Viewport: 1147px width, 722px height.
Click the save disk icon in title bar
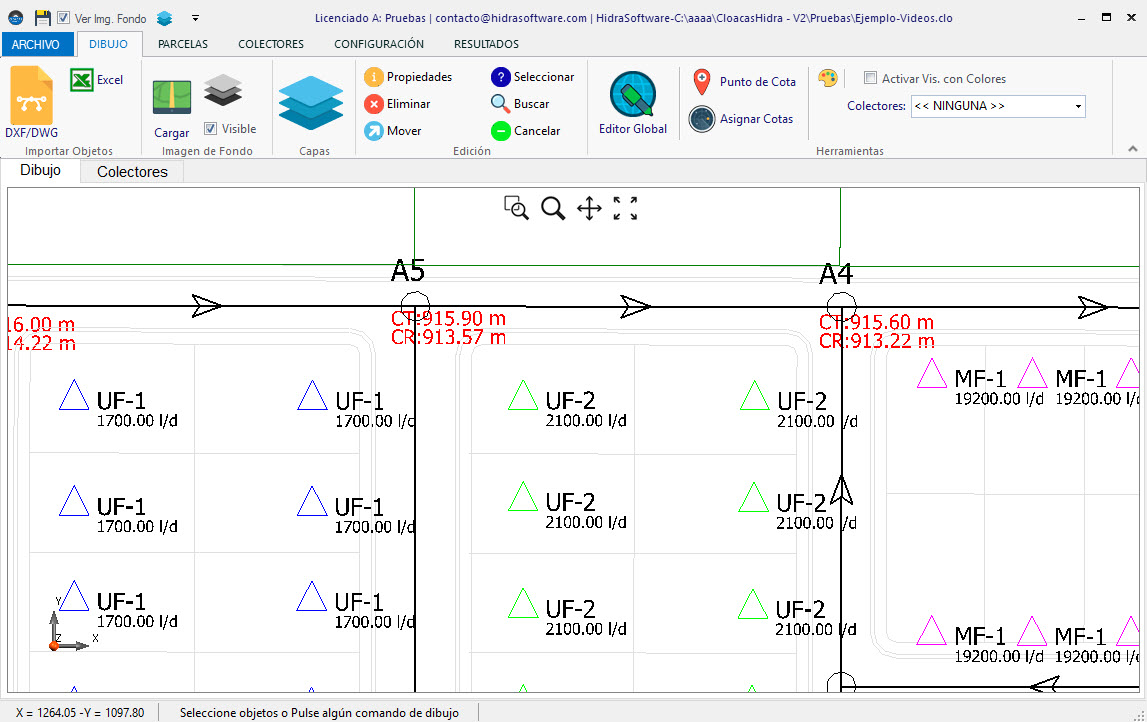[42, 18]
